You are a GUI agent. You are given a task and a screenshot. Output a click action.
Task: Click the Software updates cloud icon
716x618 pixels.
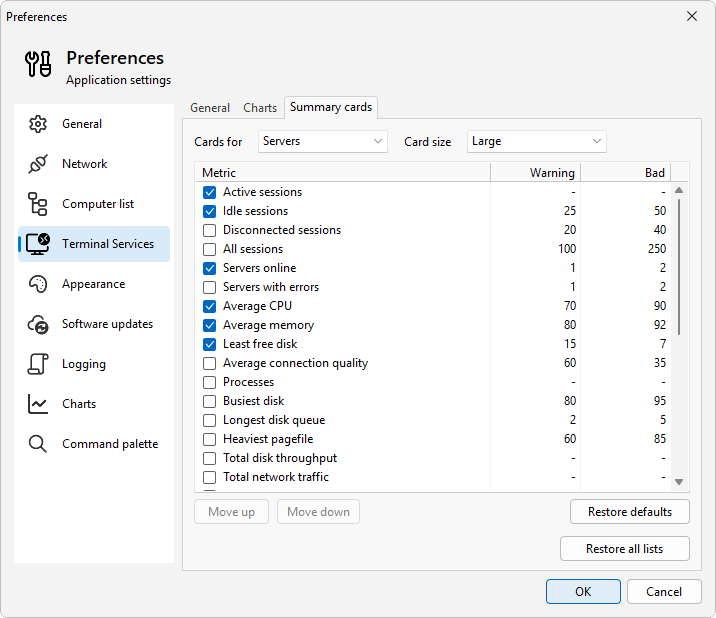(x=38, y=324)
